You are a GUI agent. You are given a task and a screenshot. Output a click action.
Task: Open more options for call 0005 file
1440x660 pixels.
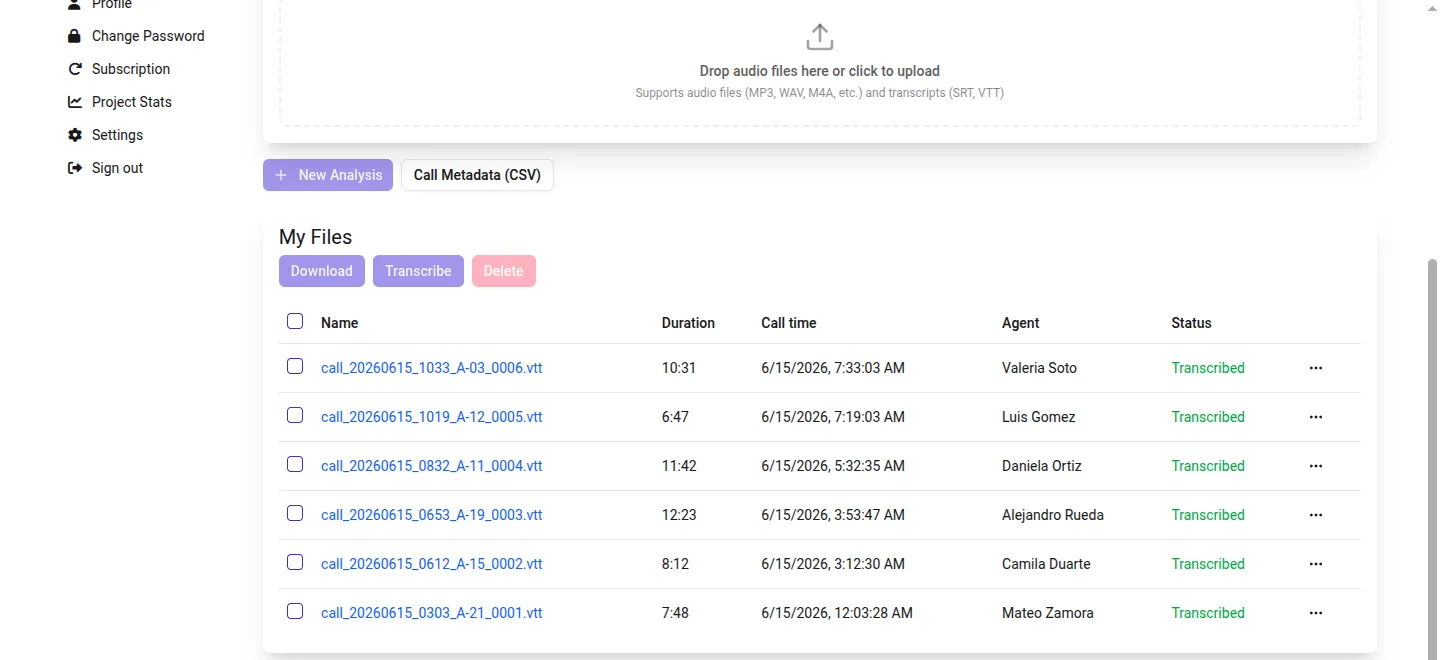pyautogui.click(x=1316, y=417)
